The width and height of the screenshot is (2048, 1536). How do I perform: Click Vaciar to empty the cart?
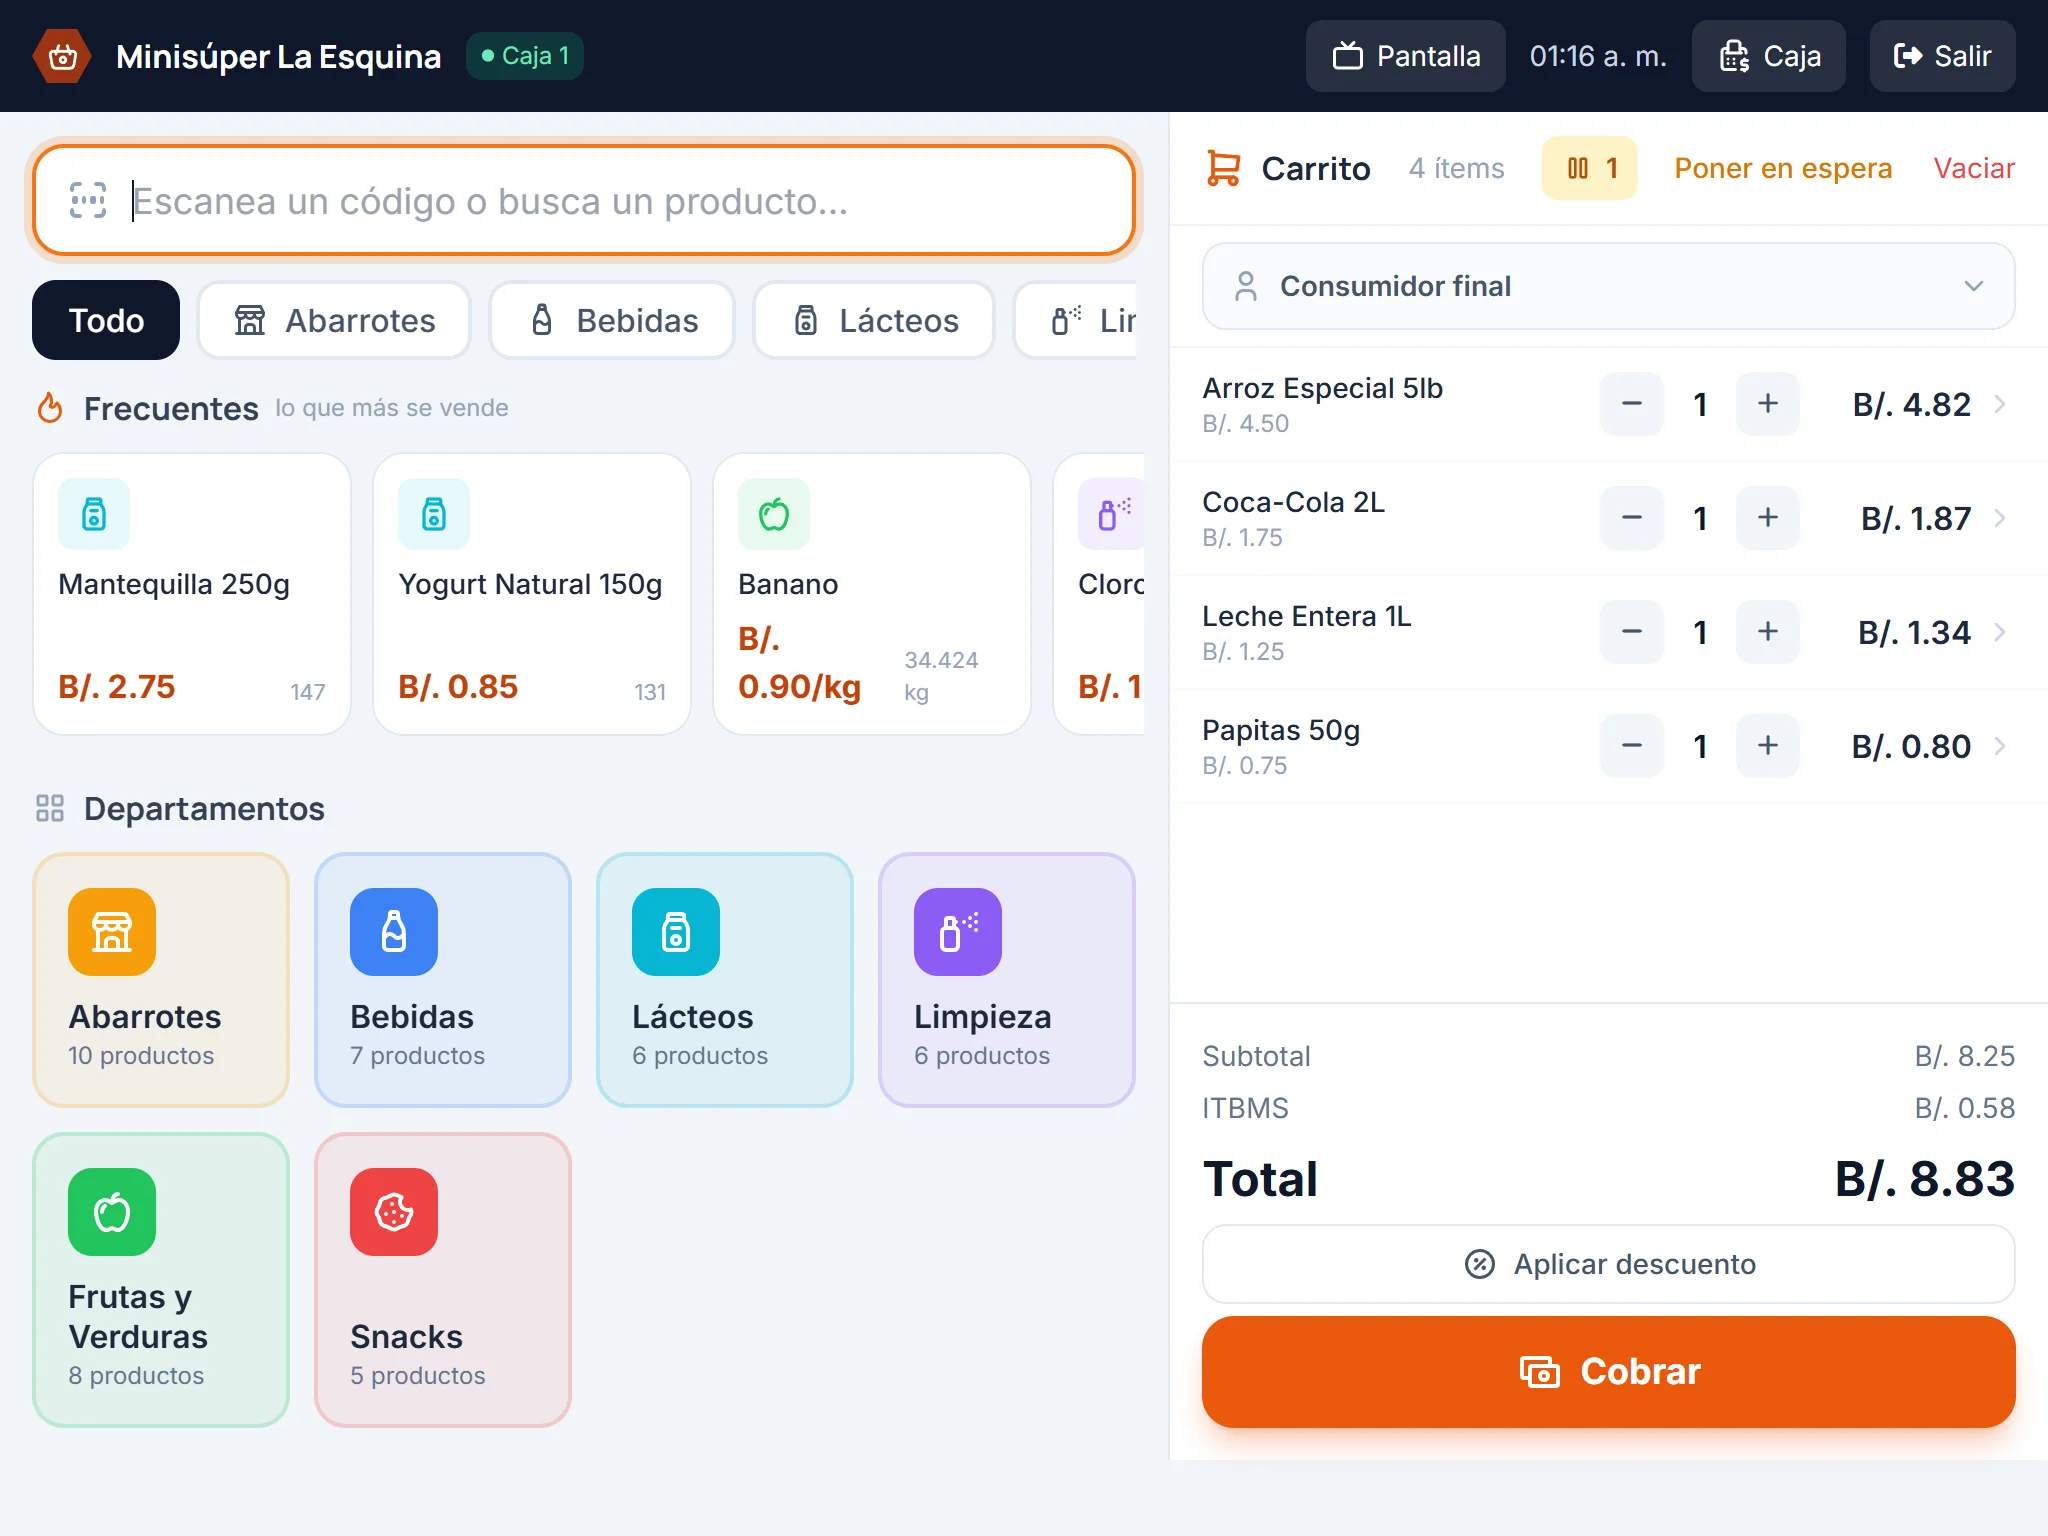point(1974,168)
